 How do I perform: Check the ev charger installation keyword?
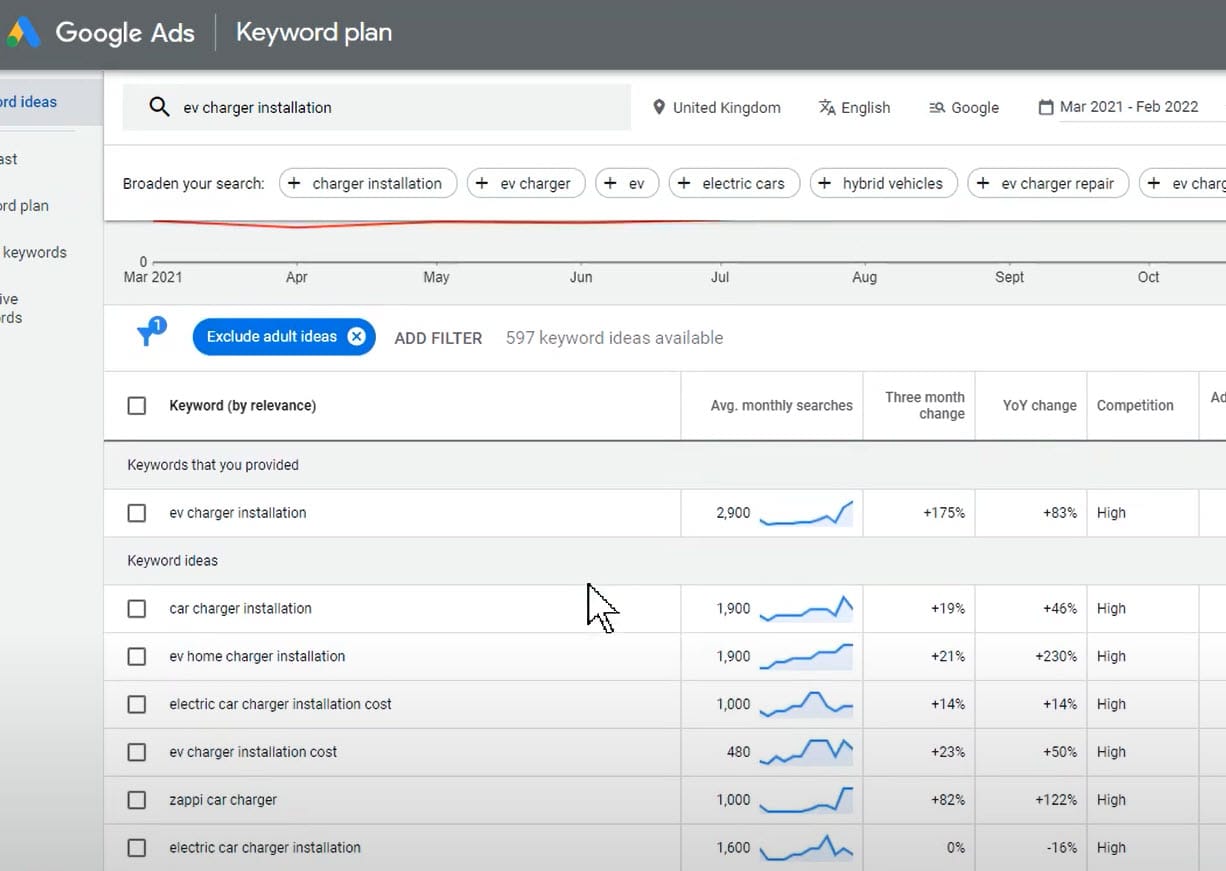[x=137, y=513]
